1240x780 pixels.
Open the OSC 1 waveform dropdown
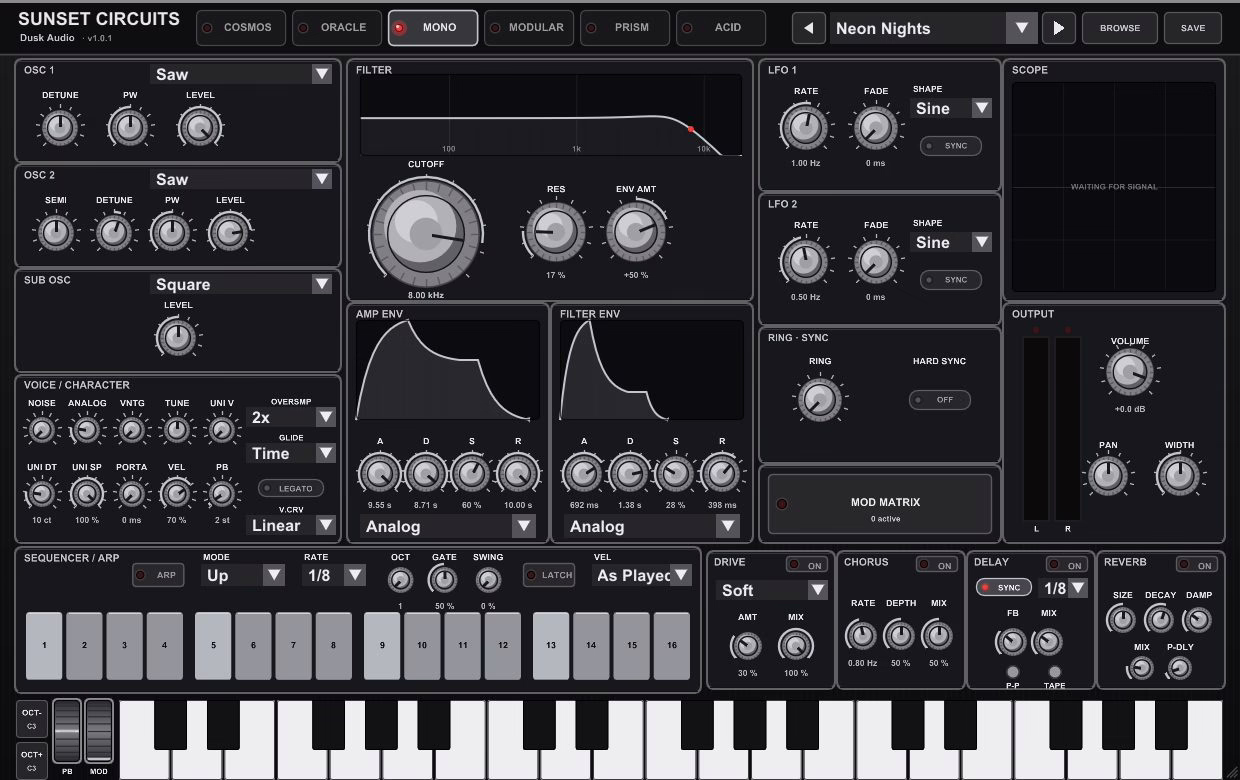click(241, 74)
